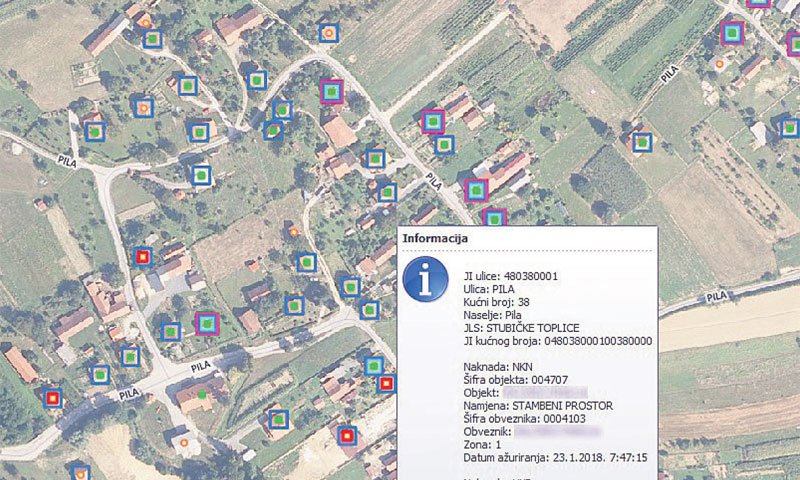
Task: Click the blurred 'Obveznik:' value
Action: click(557, 432)
